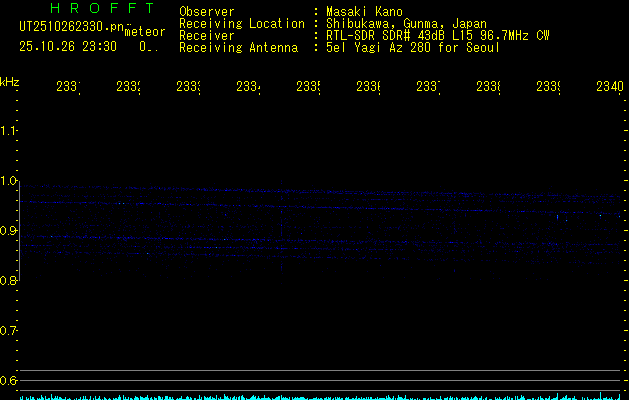Select the 1.1 kHz frequency tick
The image size is (629, 400).
coord(9,131)
